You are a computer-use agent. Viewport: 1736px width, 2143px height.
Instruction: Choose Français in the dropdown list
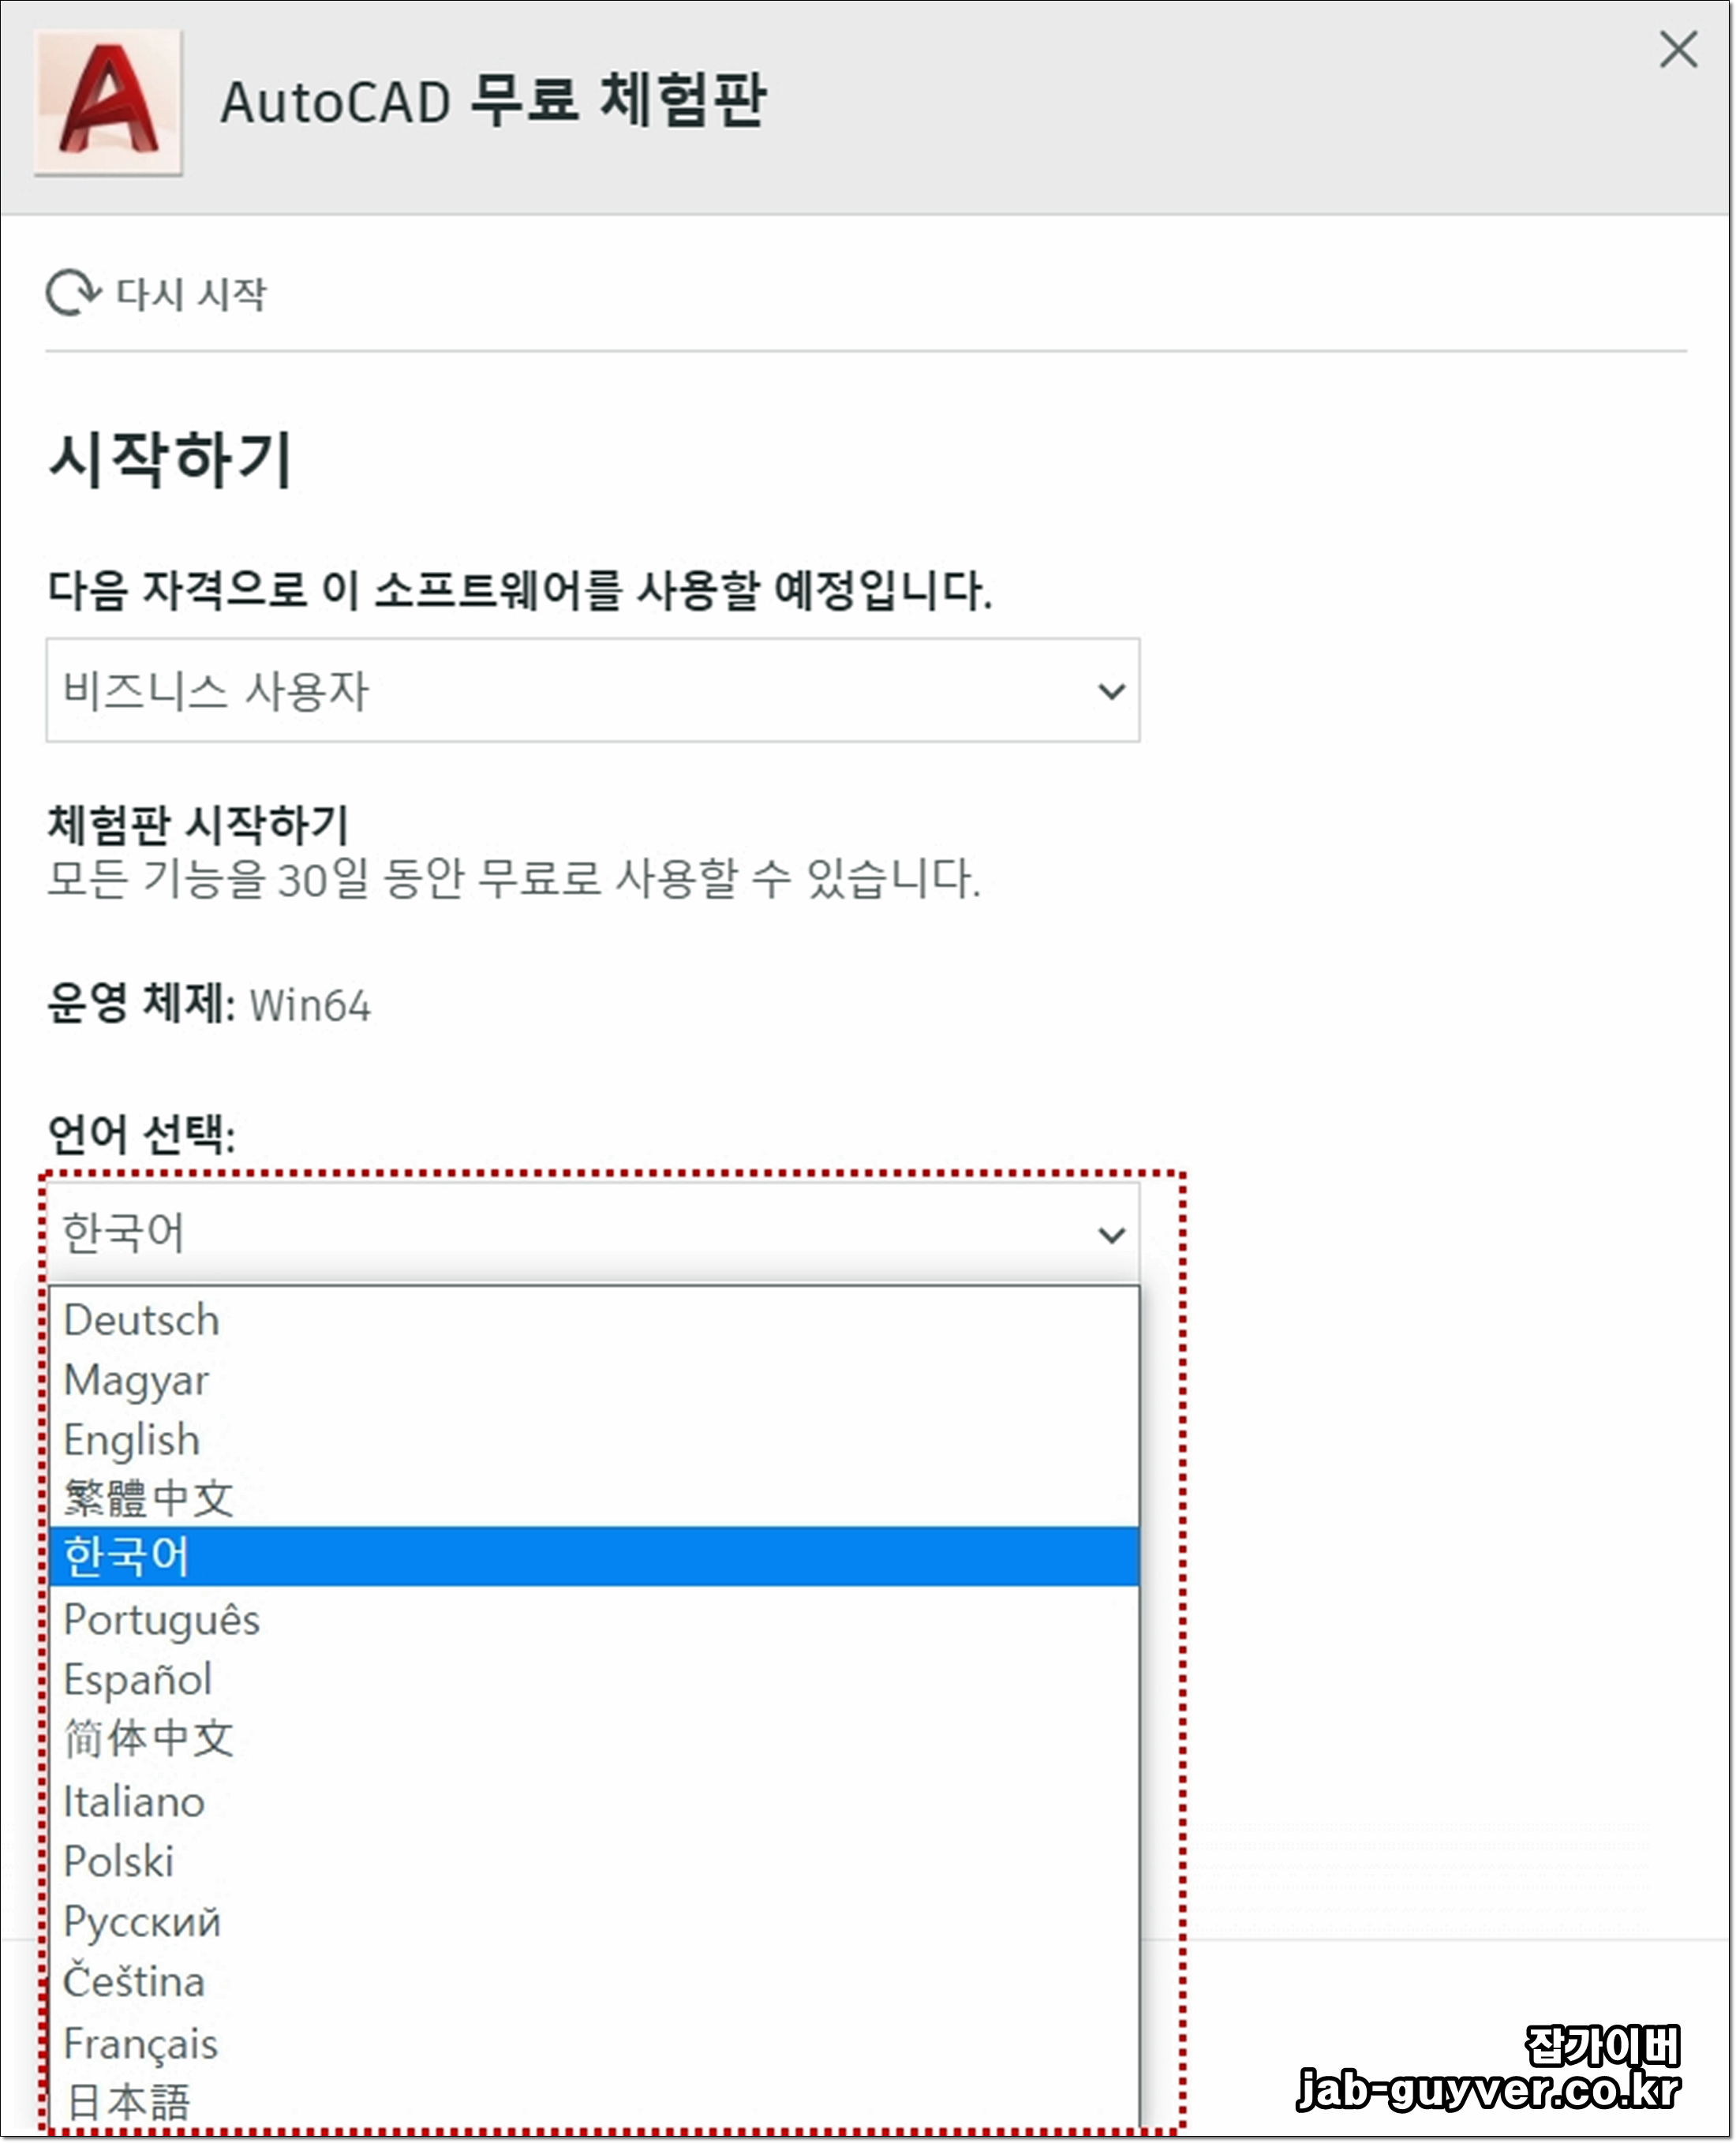pos(140,2044)
